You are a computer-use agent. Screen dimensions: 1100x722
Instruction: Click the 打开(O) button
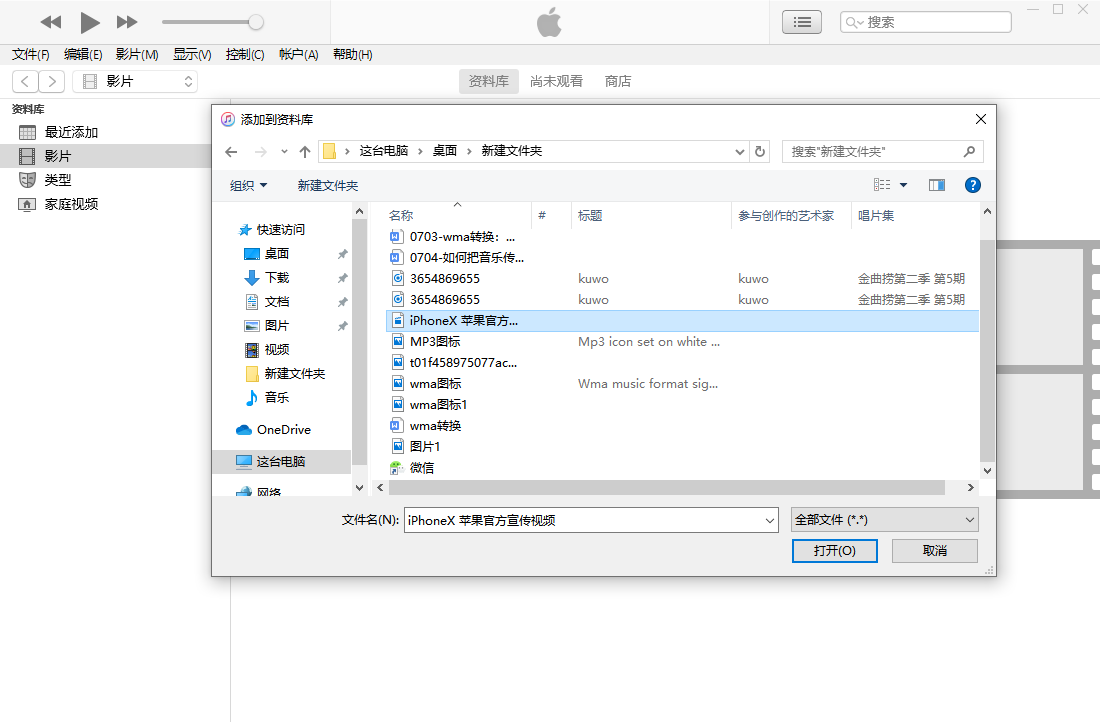[835, 551]
